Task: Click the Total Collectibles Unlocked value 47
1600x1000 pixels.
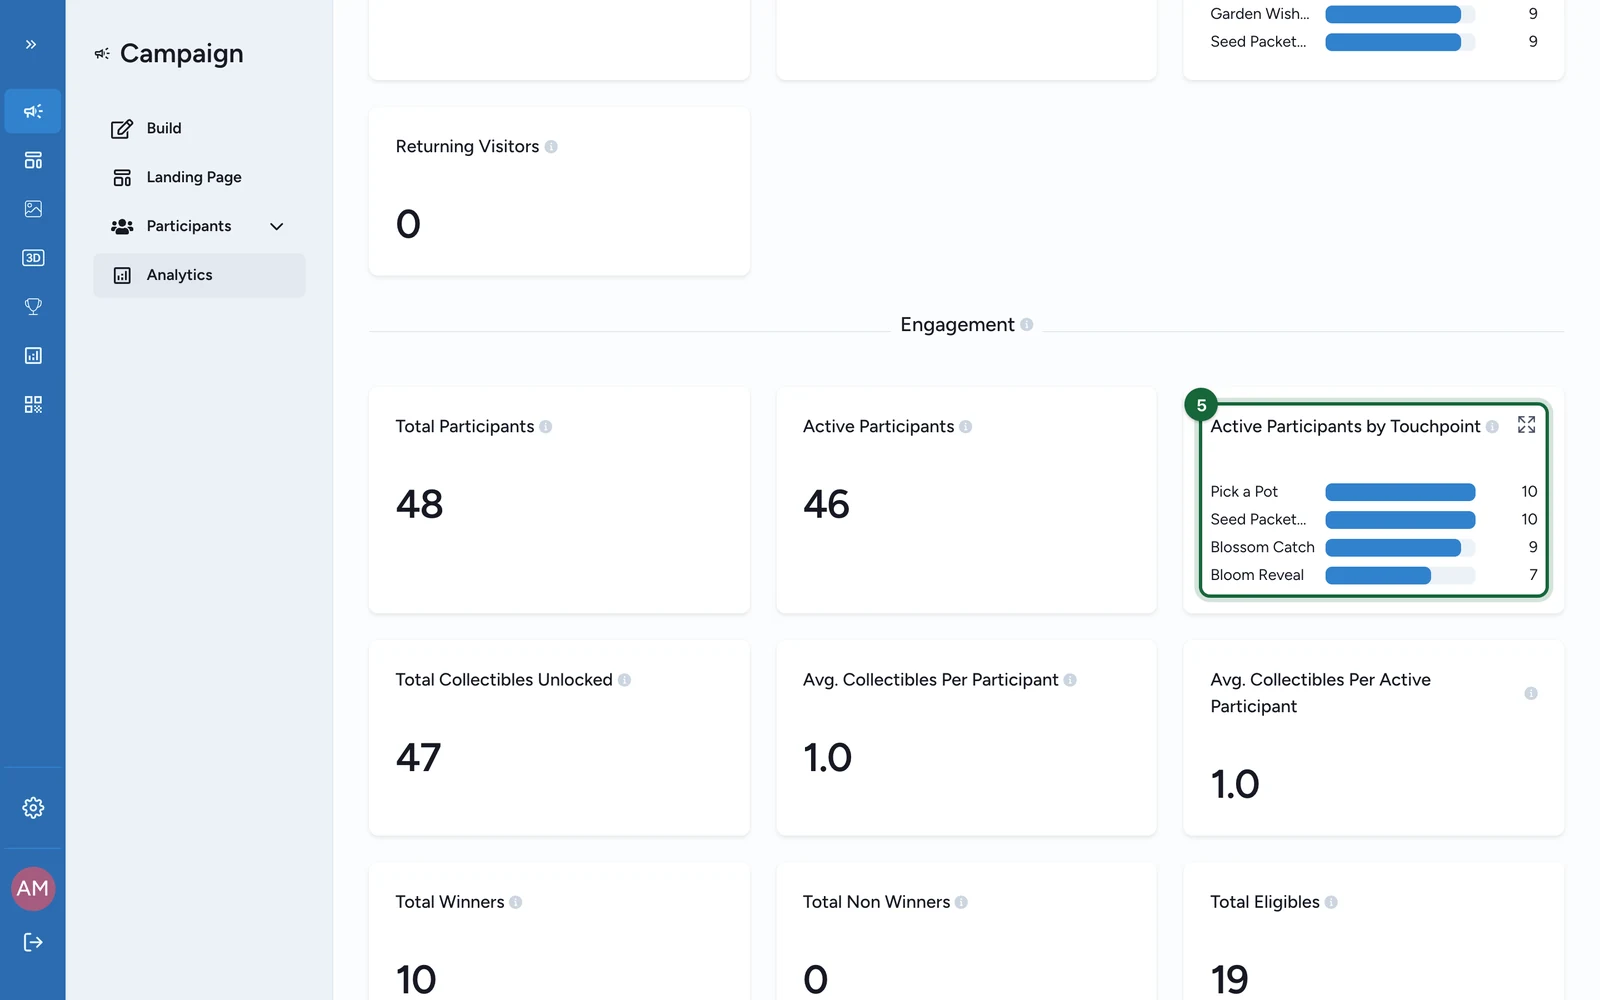Action: coord(418,758)
